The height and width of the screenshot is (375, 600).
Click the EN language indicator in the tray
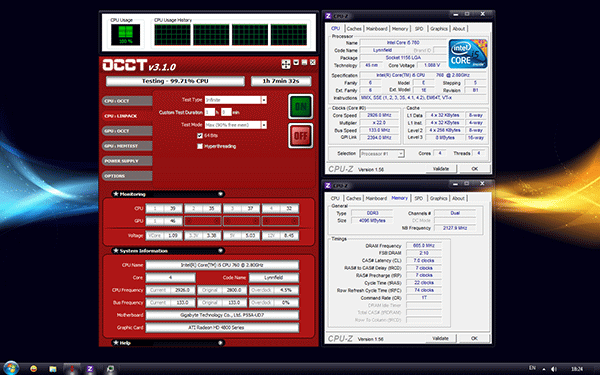(x=532, y=368)
